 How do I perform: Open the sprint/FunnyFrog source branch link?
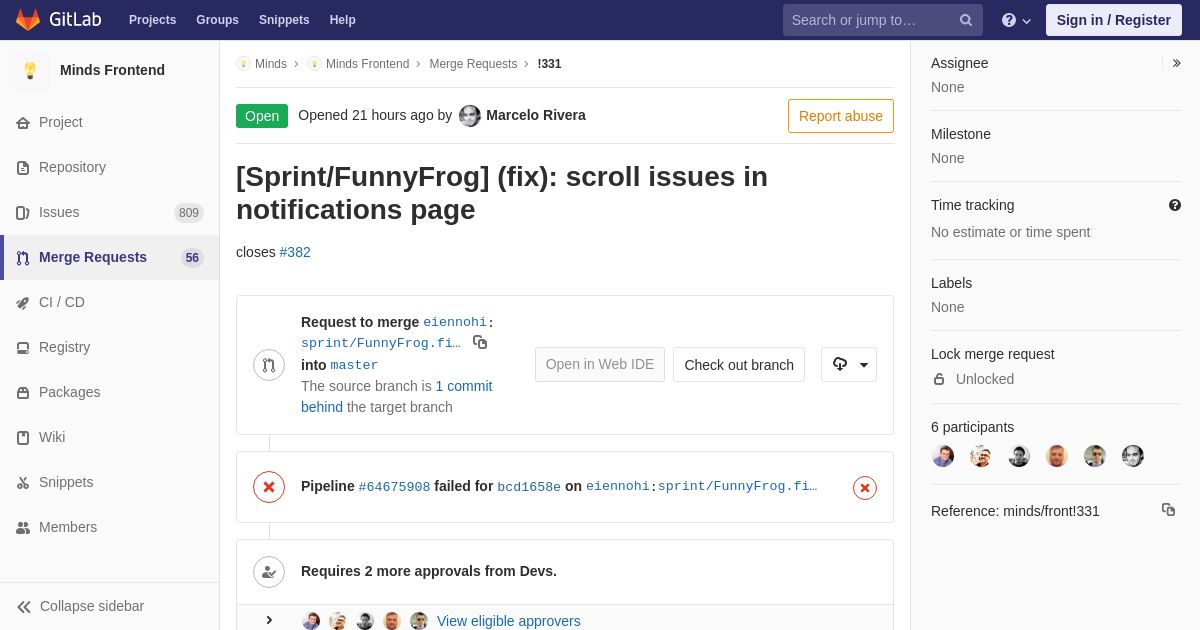pos(381,343)
